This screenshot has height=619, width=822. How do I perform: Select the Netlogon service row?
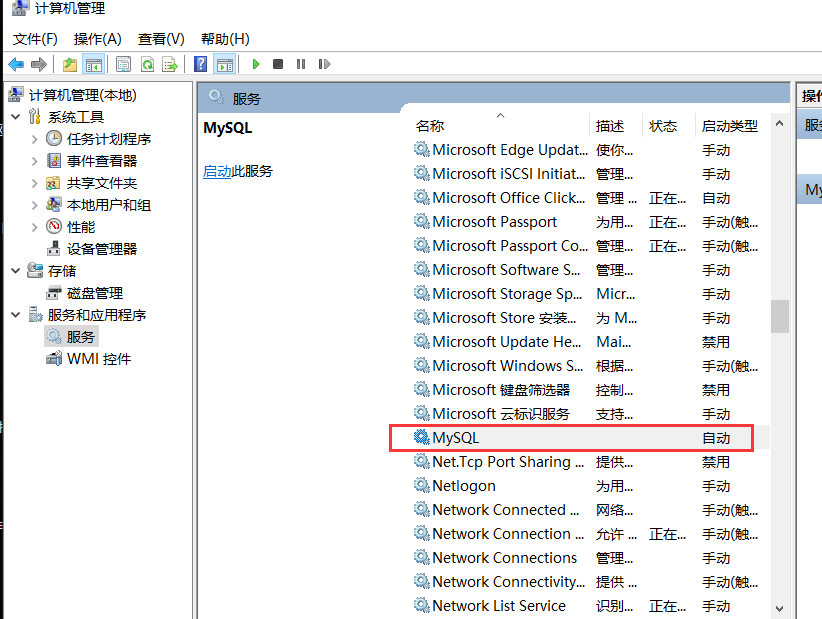590,486
